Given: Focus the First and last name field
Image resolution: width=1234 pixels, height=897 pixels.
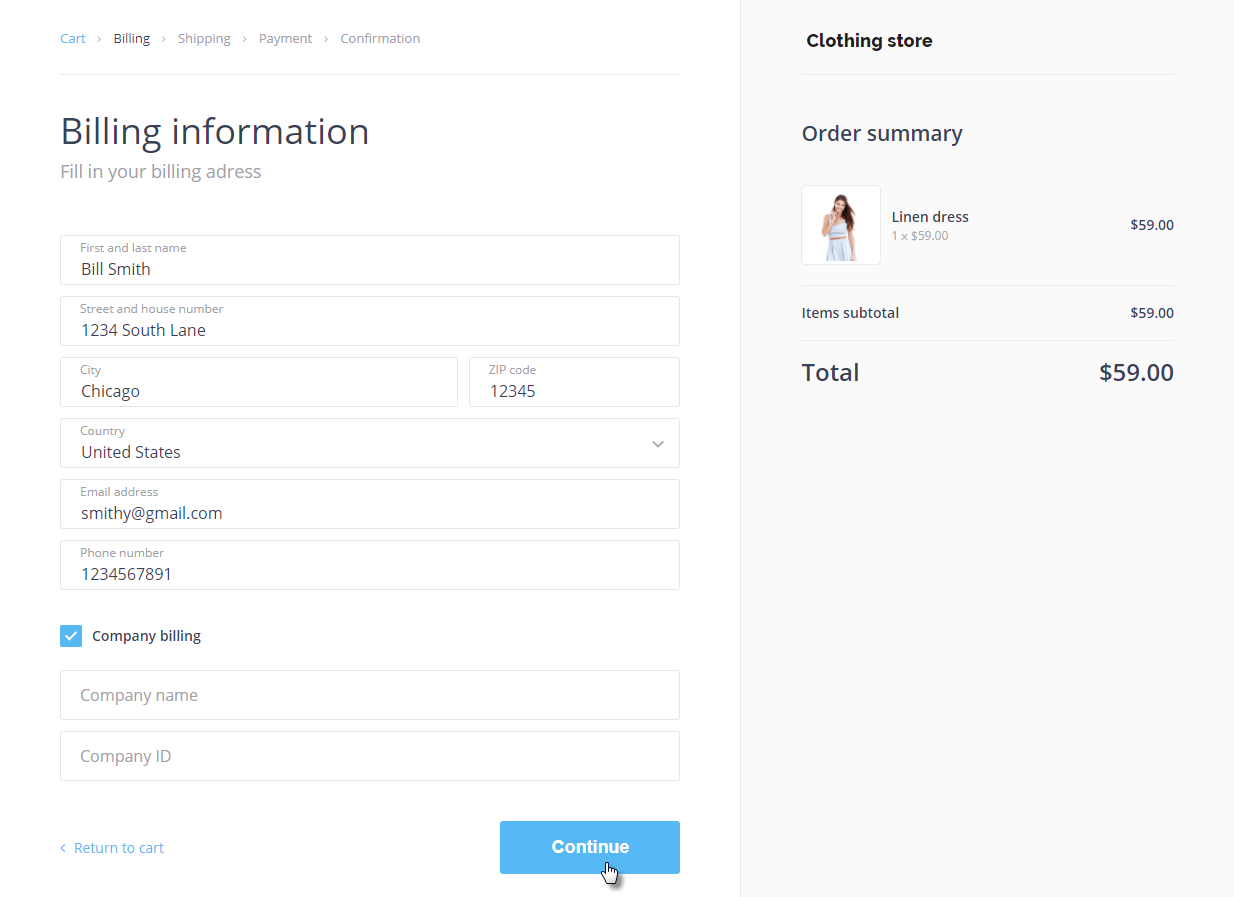Looking at the screenshot, I should click(369, 261).
